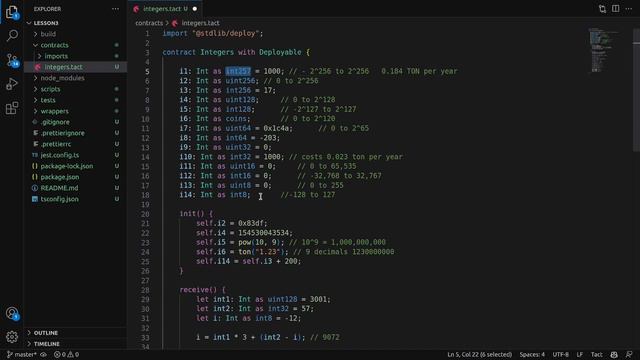Click the "@stdlib/deploy" import string

click(226, 33)
